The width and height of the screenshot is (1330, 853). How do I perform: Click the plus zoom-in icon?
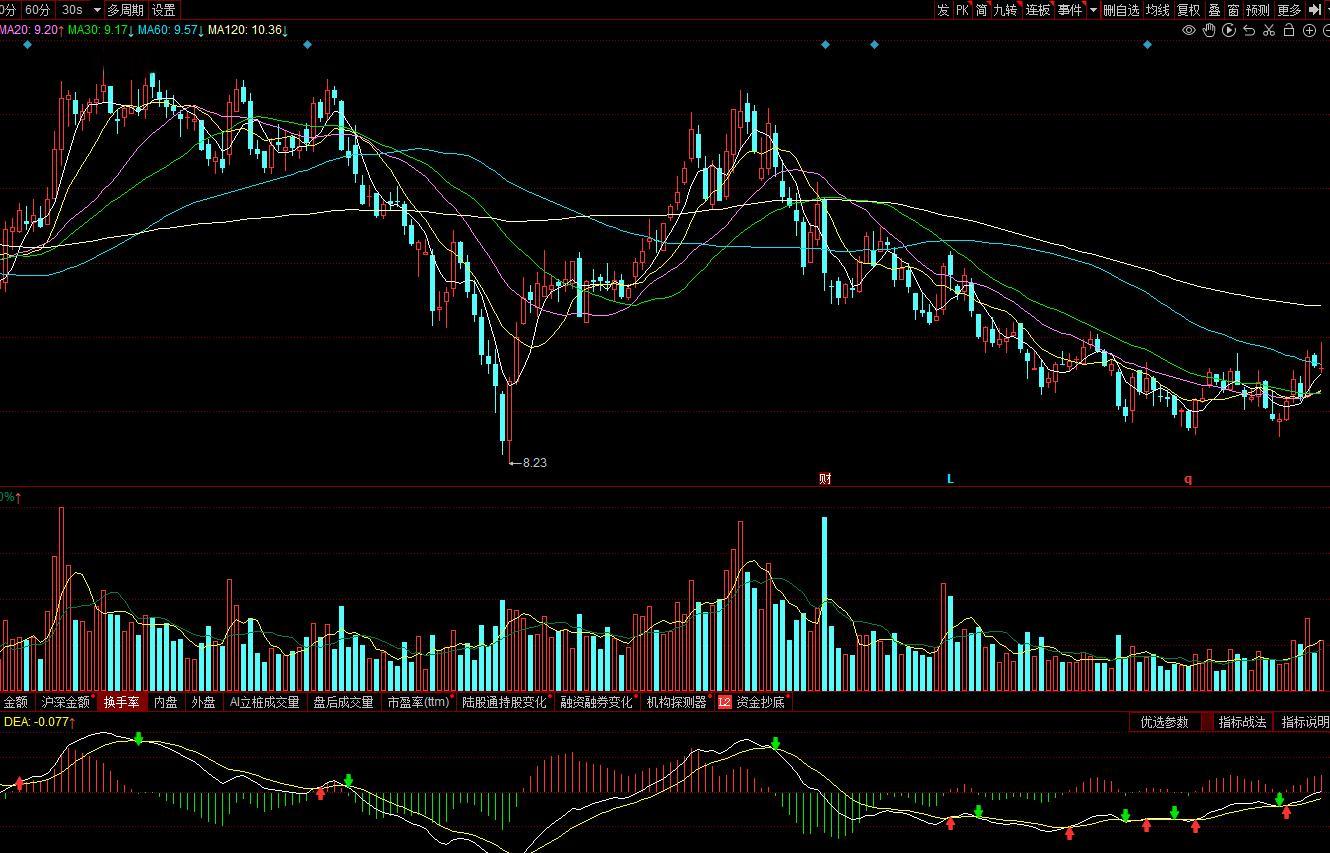[x=1309, y=31]
